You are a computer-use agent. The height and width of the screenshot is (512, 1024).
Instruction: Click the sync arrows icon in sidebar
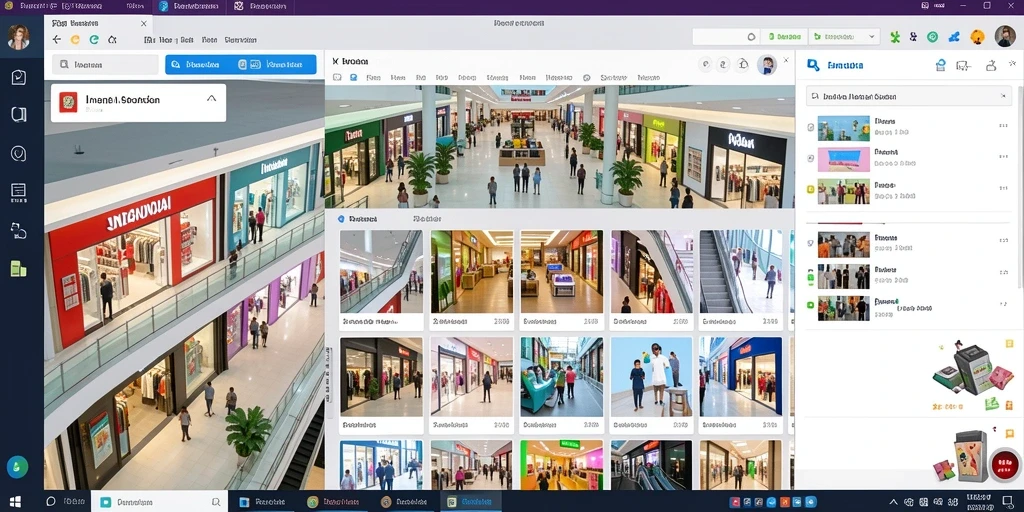click(19, 231)
